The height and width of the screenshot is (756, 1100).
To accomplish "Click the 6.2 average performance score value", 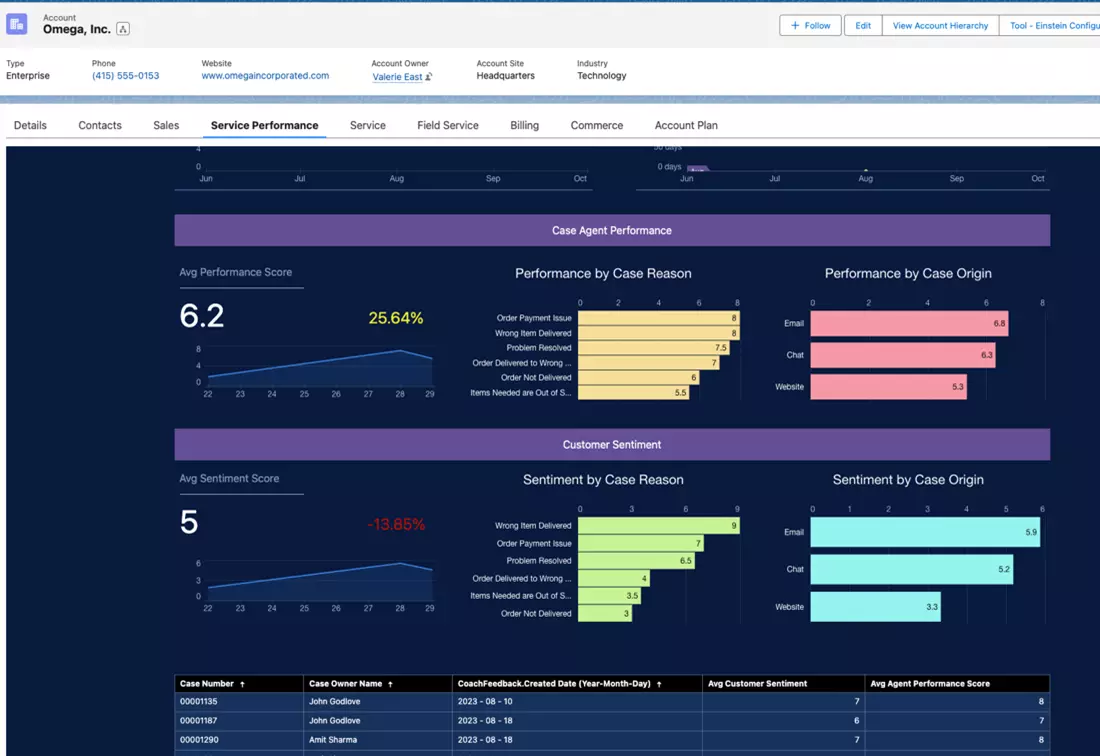I will coord(202,316).
